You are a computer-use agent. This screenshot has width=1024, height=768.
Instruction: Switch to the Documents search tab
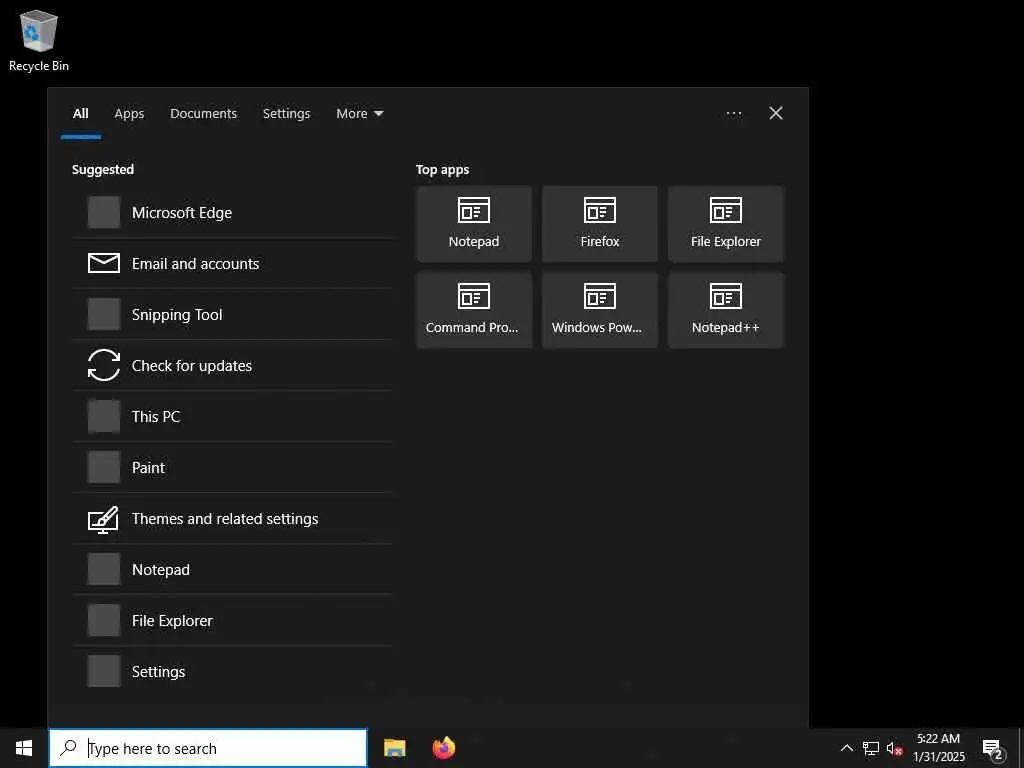coord(203,114)
